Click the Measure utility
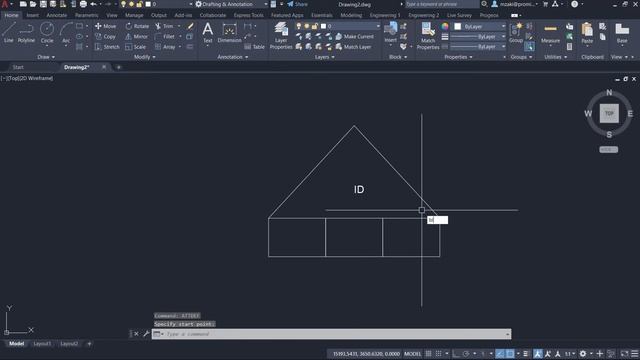This screenshot has width=640, height=360. pyautogui.click(x=550, y=33)
